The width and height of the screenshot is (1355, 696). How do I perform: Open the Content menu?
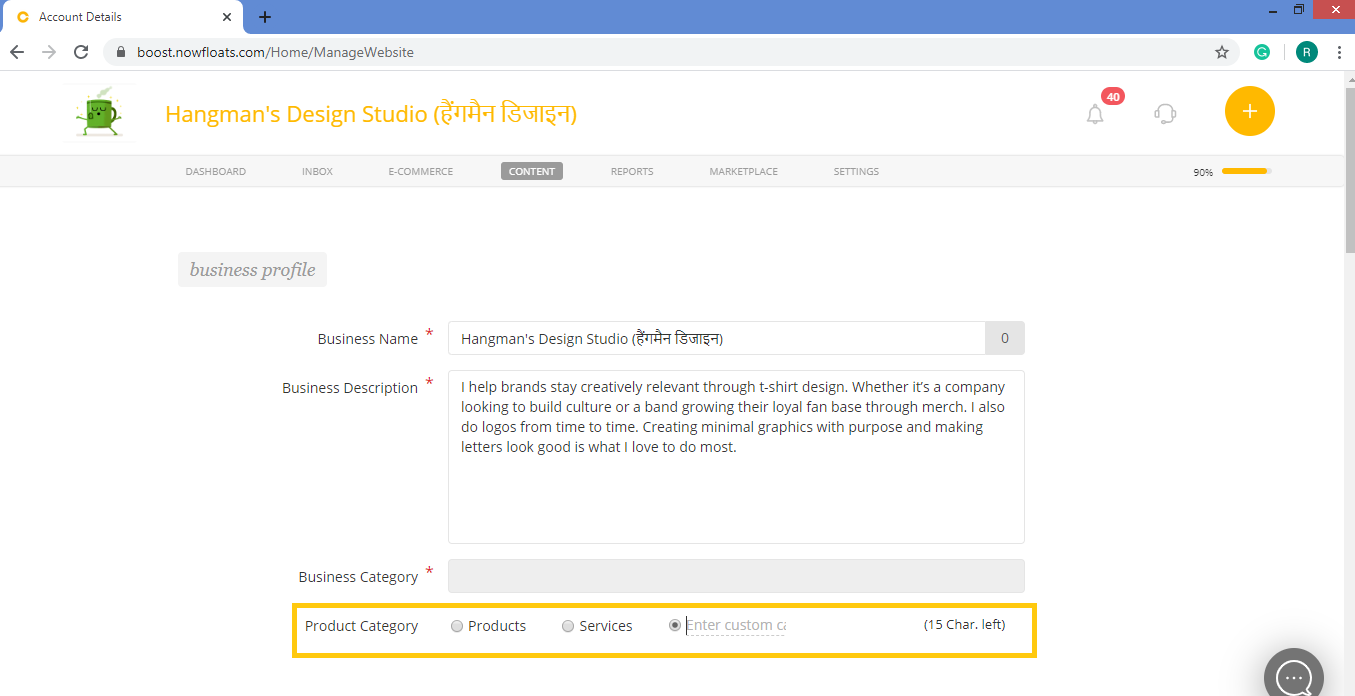pyautogui.click(x=532, y=171)
